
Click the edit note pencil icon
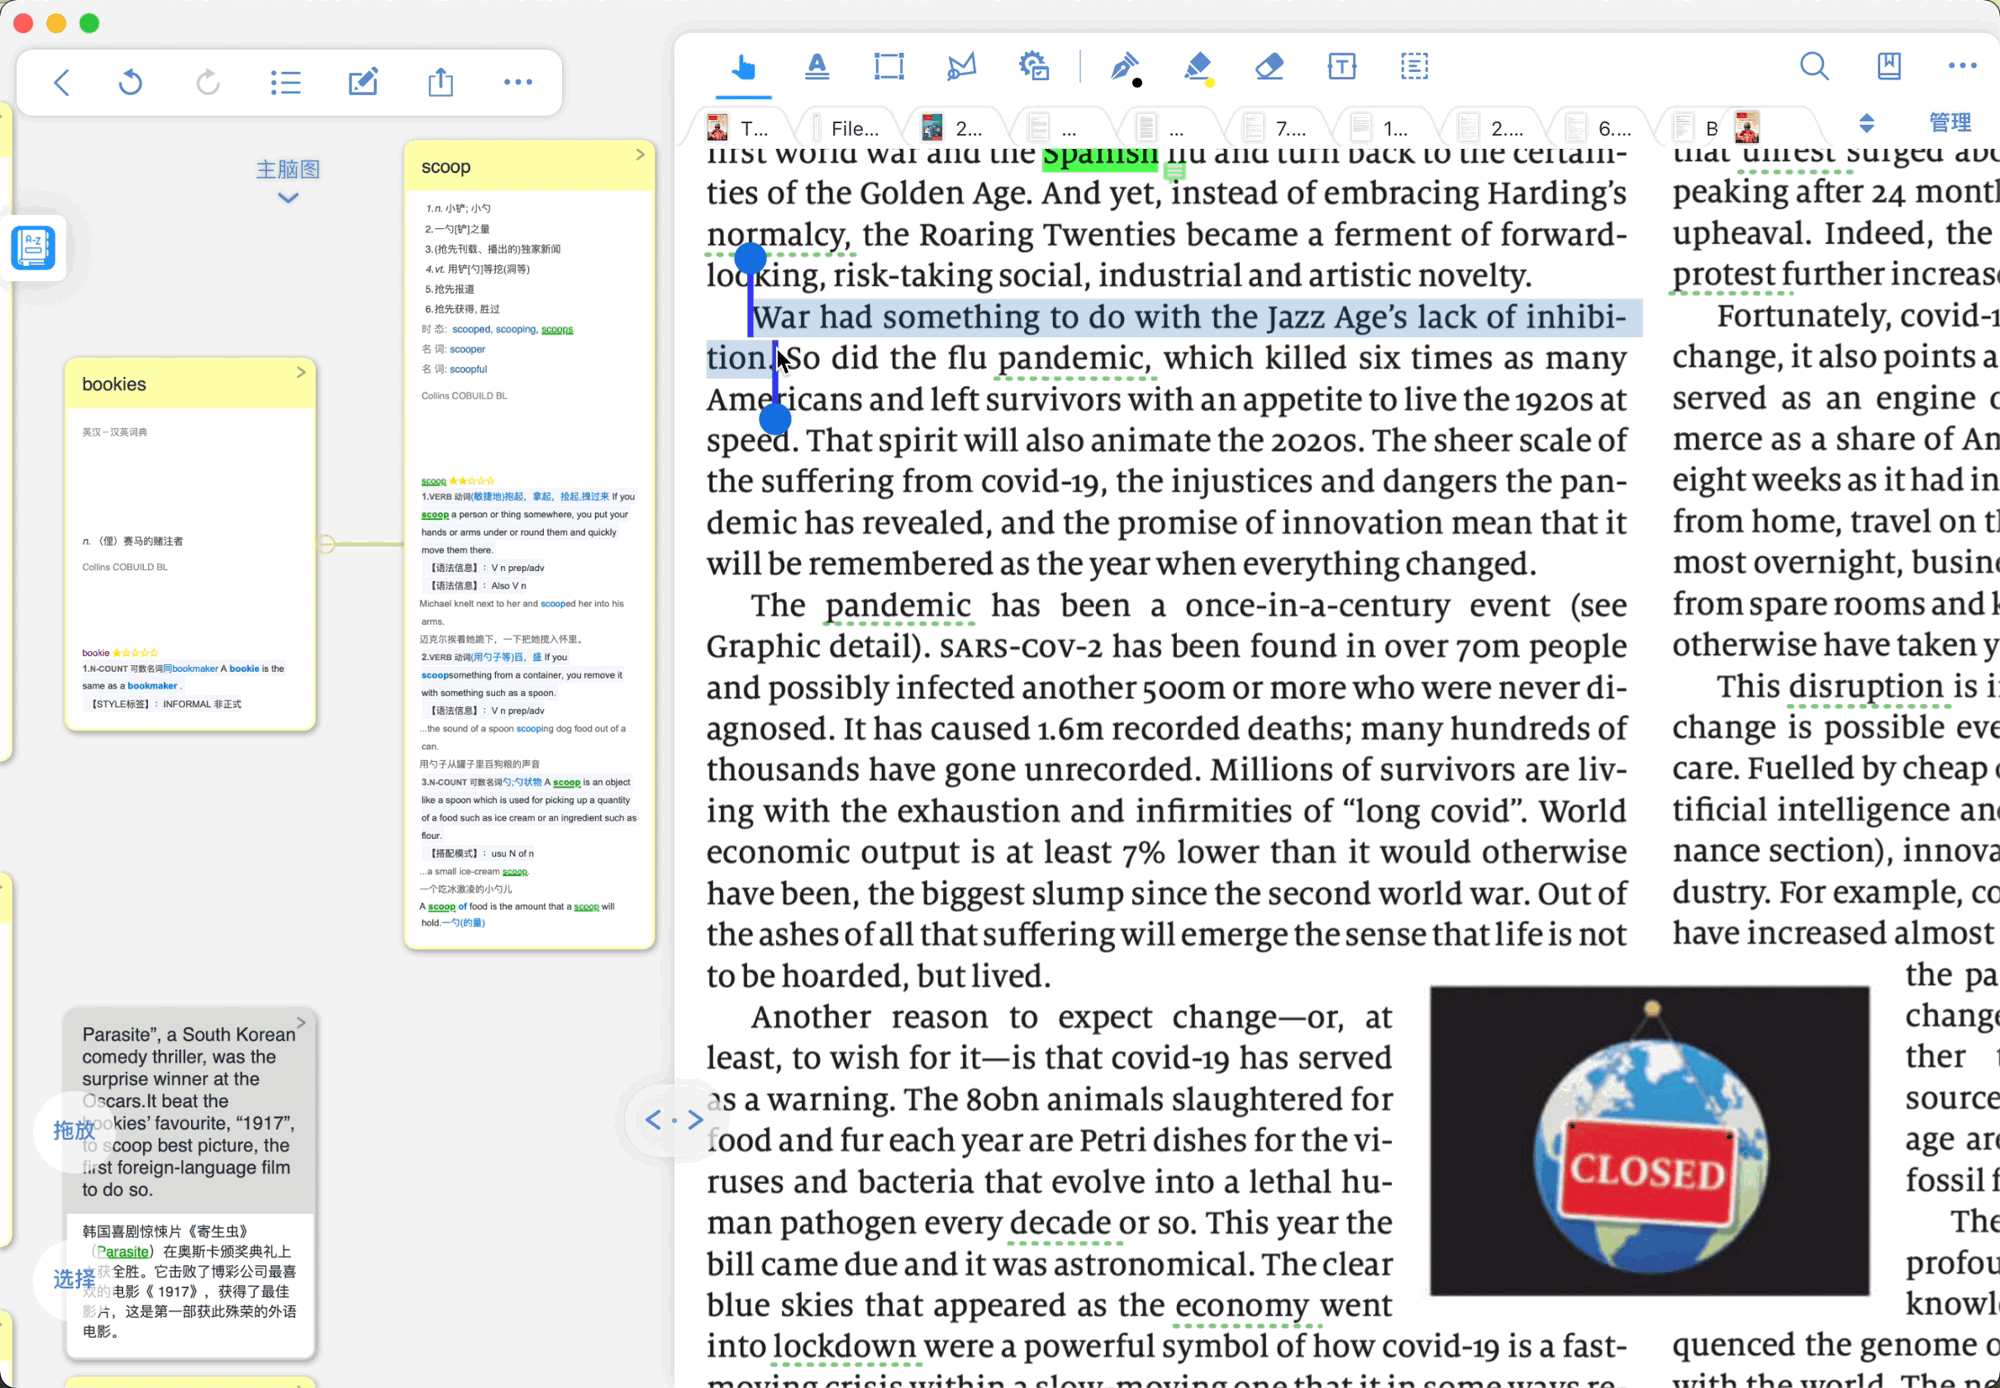(x=363, y=82)
